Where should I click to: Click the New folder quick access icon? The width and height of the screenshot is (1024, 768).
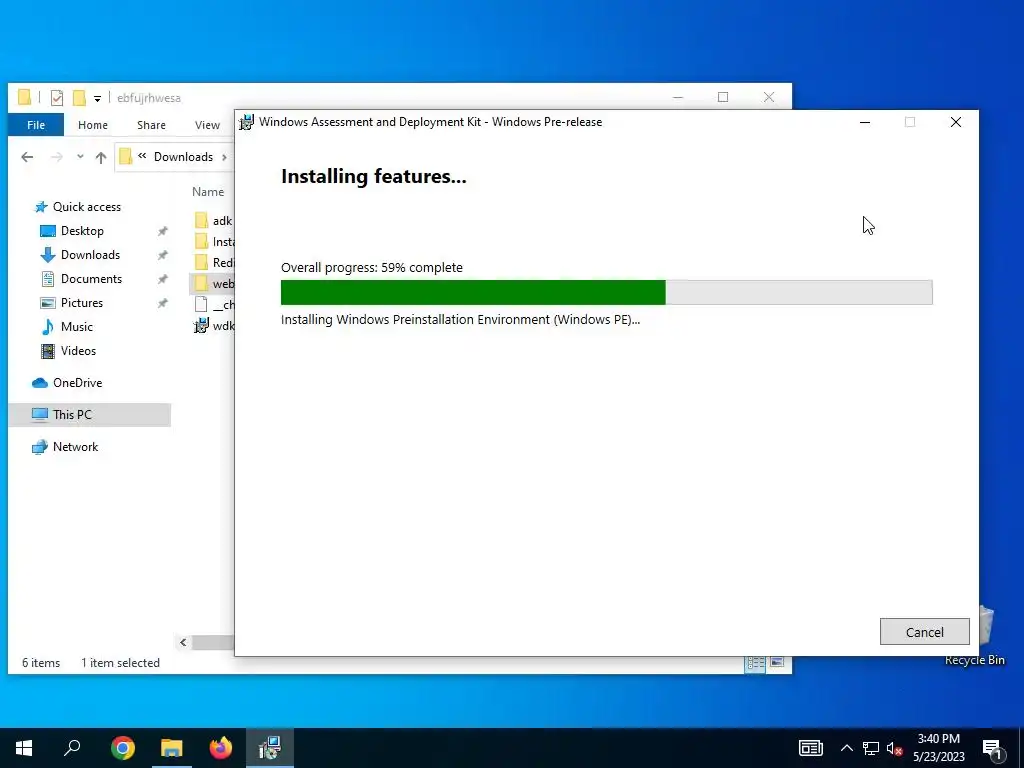click(79, 98)
